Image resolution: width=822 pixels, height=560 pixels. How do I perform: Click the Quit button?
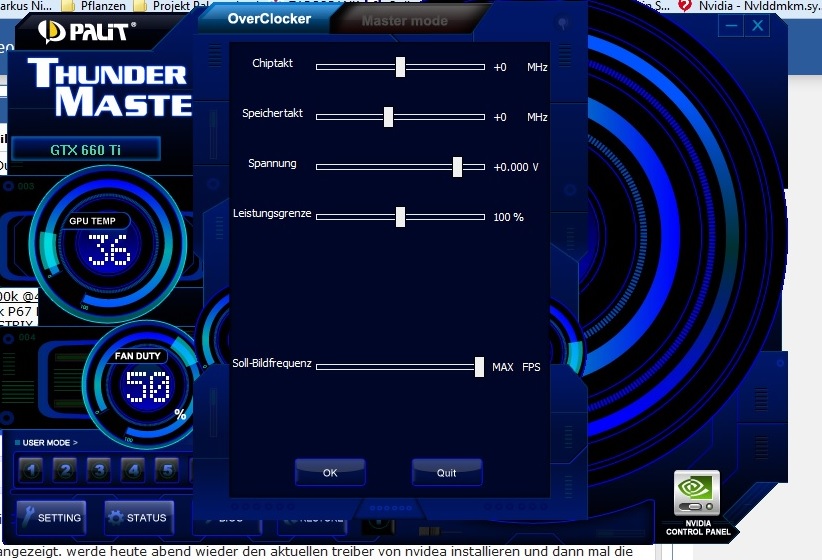447,472
